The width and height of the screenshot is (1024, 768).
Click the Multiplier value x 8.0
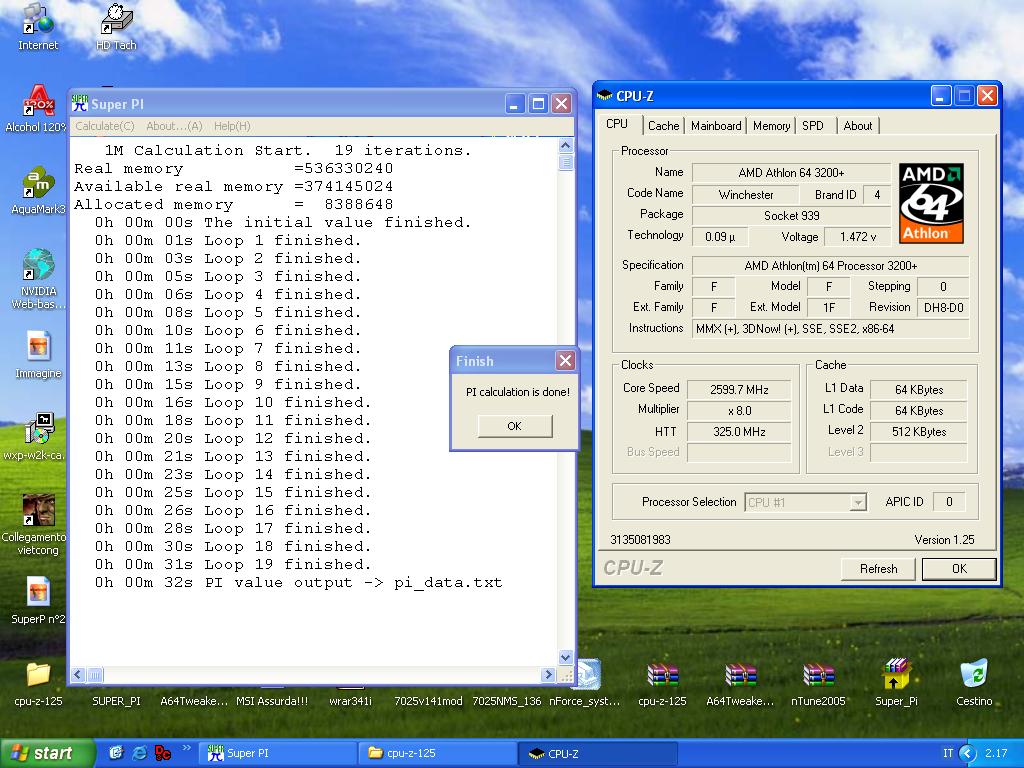tap(739, 411)
